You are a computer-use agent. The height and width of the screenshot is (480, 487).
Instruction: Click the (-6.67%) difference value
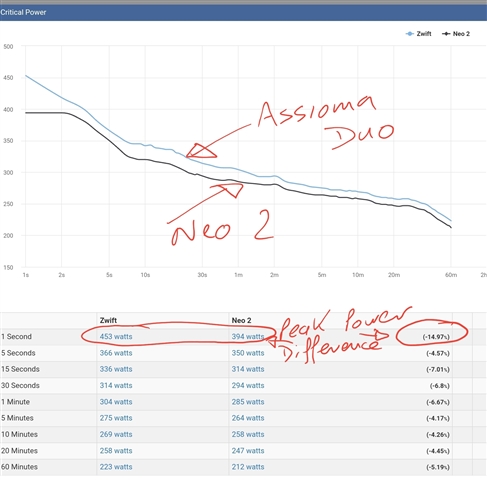[438, 402]
